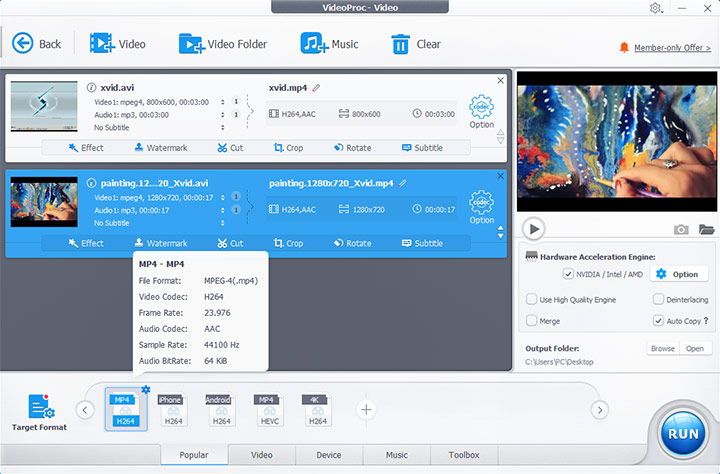720x474 pixels.
Task: Add a new format with the plus button
Action: click(x=366, y=409)
